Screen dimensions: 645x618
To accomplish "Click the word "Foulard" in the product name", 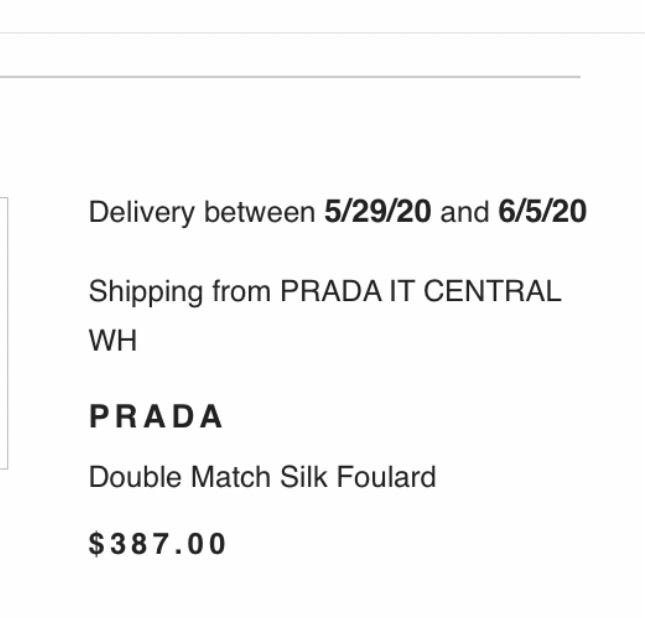I will coord(386,477).
